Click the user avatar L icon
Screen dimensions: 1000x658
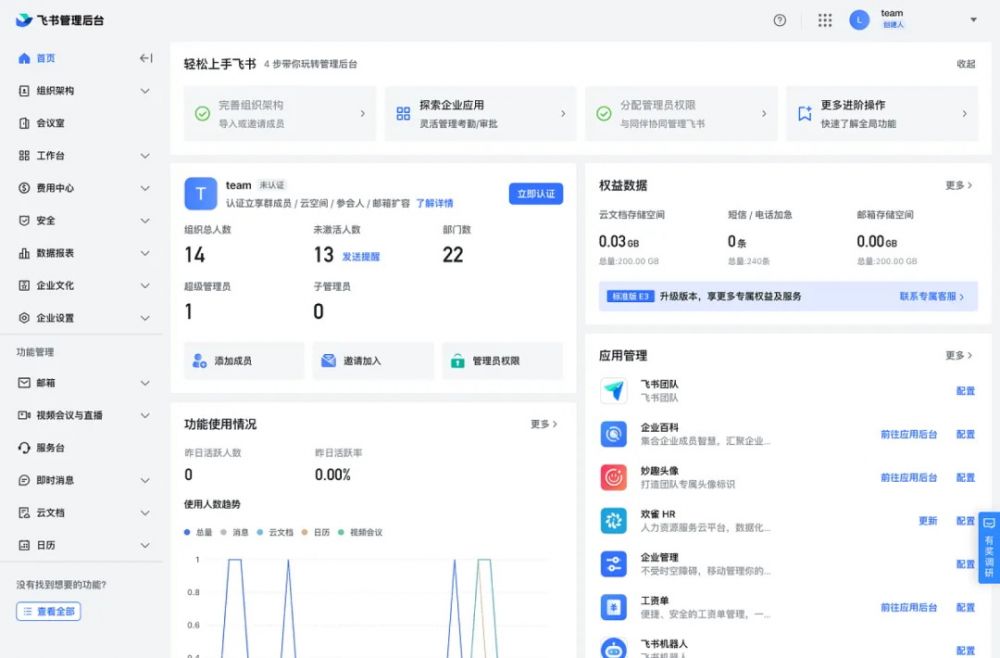point(859,20)
